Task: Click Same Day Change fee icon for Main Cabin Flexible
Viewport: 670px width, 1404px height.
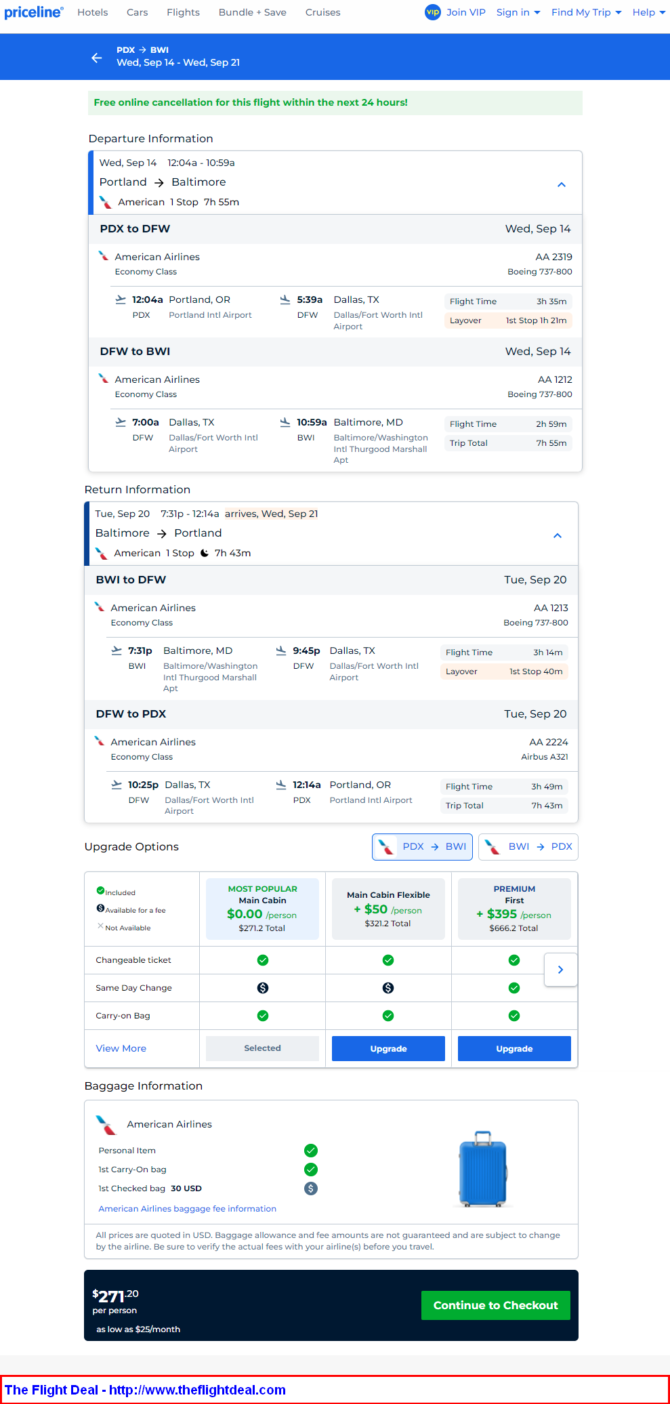Action: pos(388,988)
